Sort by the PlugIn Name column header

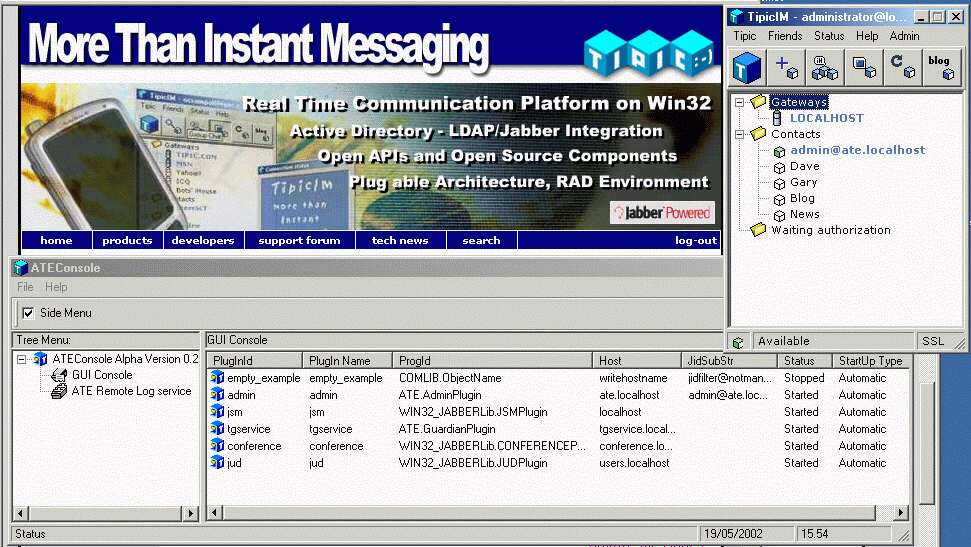click(347, 361)
